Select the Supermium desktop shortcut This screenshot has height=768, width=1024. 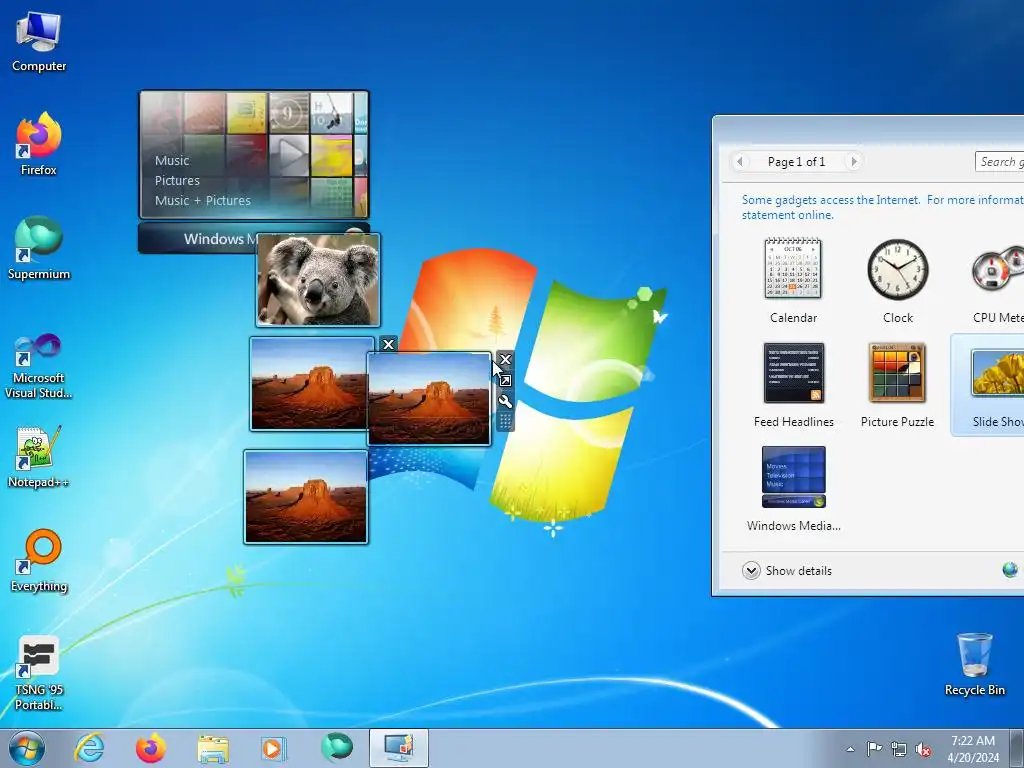coord(39,248)
